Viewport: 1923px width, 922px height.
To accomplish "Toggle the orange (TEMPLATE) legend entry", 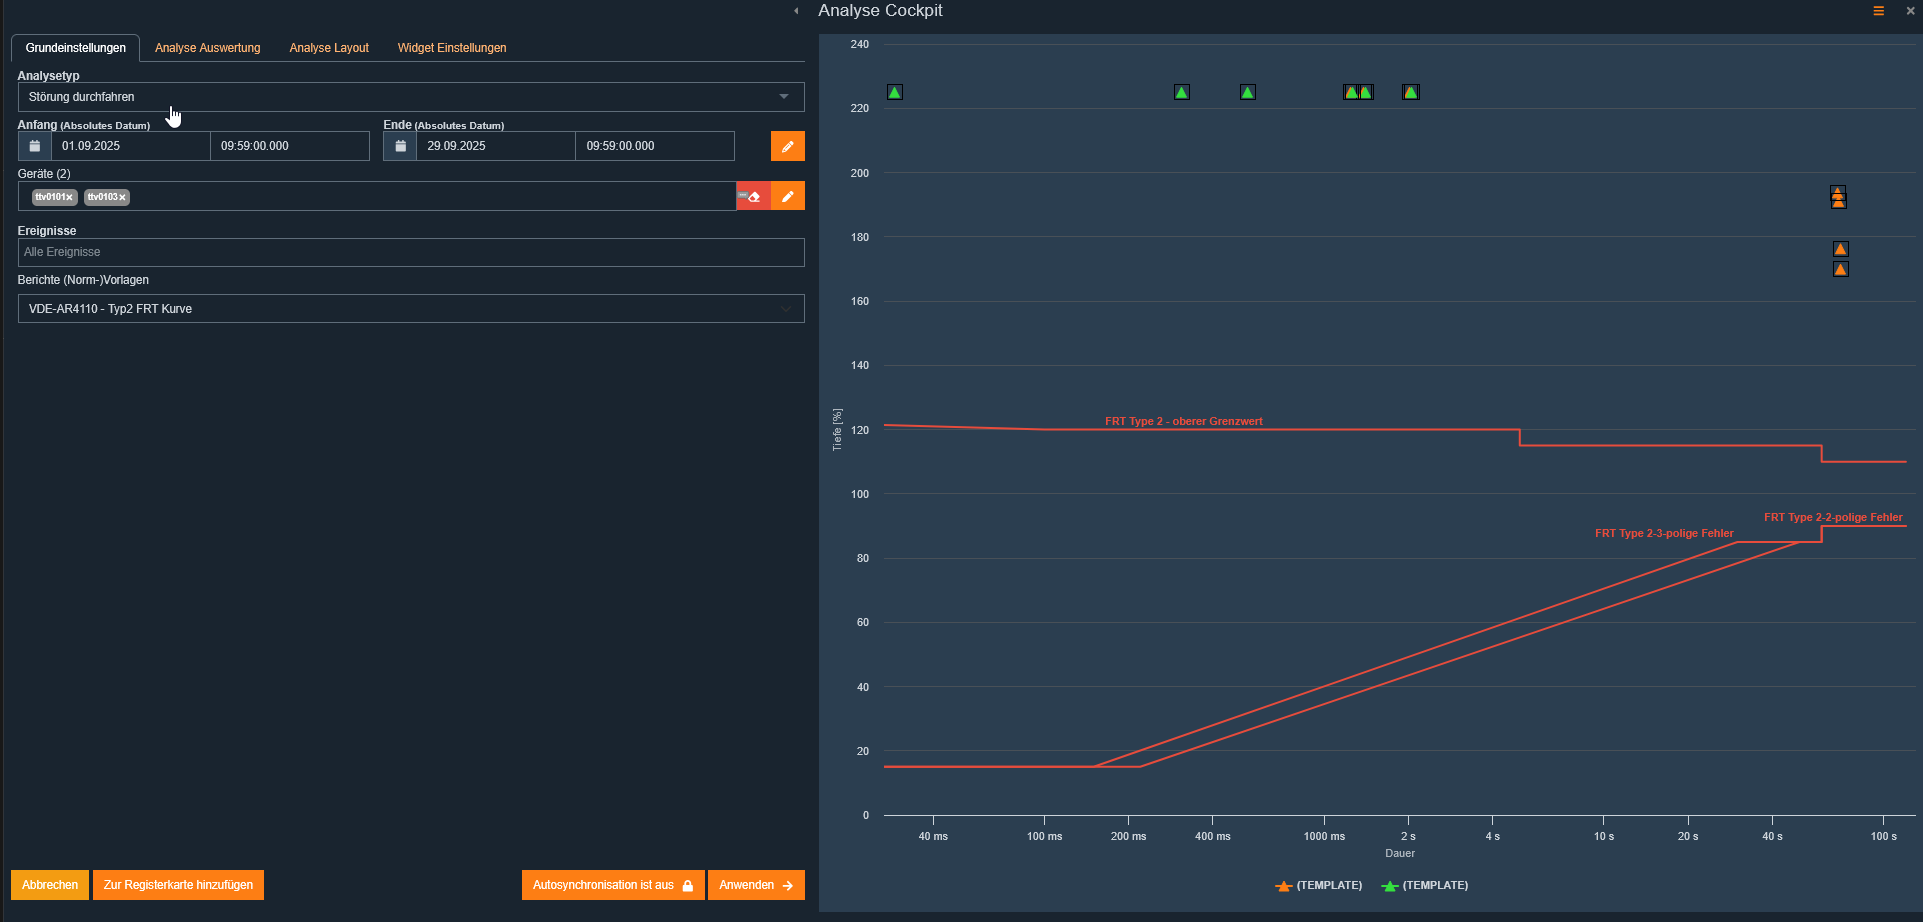I will click(x=1318, y=885).
